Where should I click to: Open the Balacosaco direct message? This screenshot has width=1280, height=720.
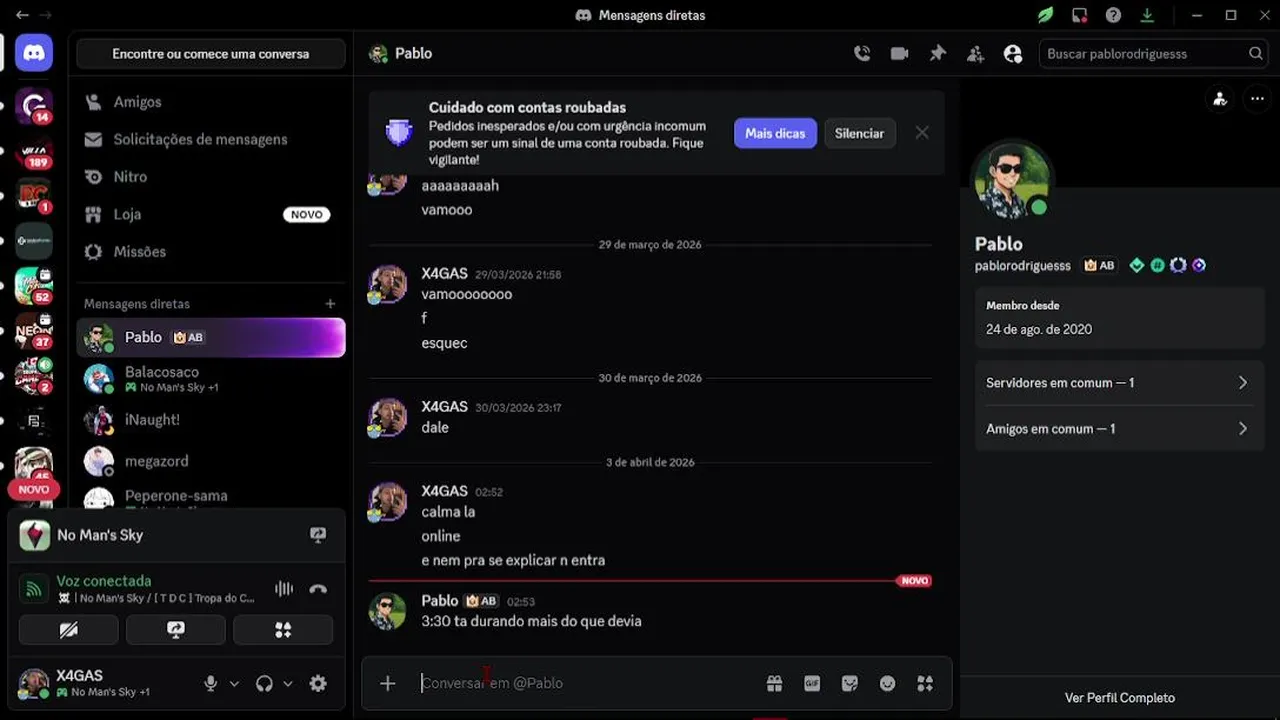[211, 379]
